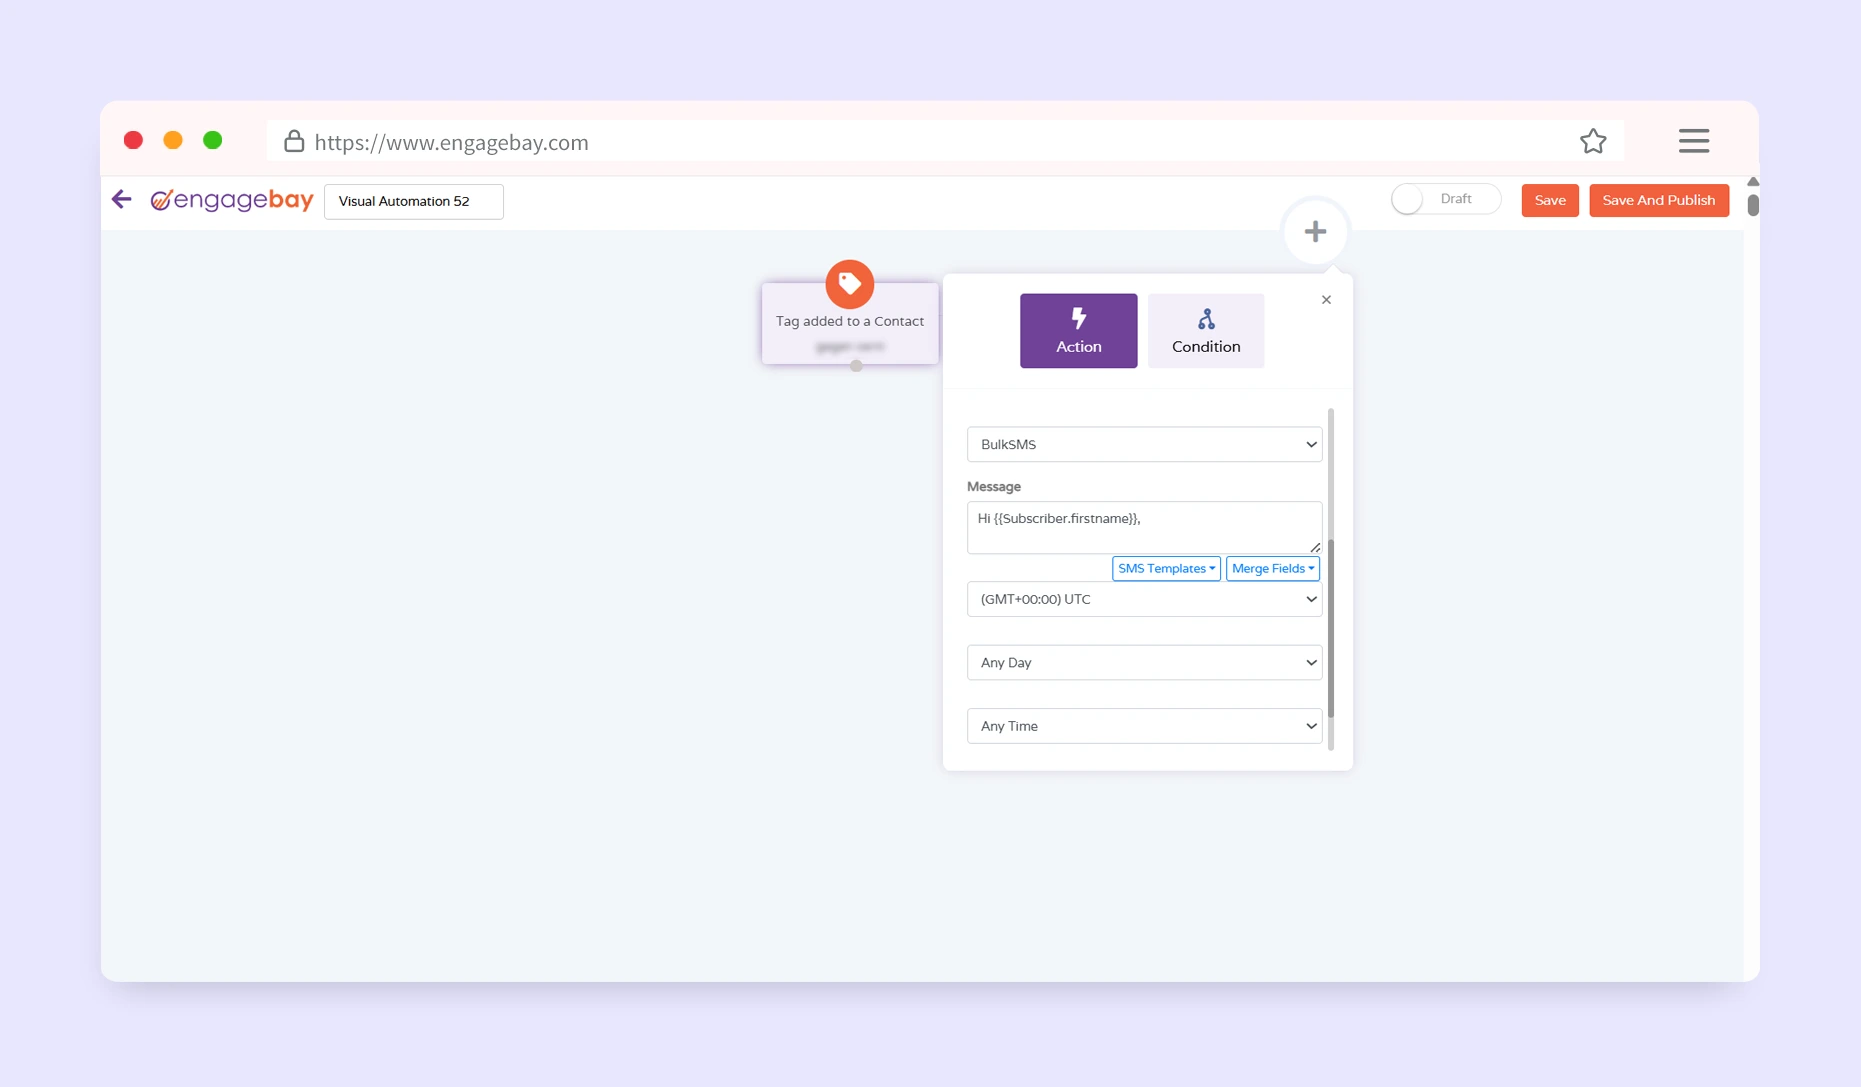The height and width of the screenshot is (1087, 1861).
Task: Click Save And Publish button
Action: click(x=1658, y=200)
